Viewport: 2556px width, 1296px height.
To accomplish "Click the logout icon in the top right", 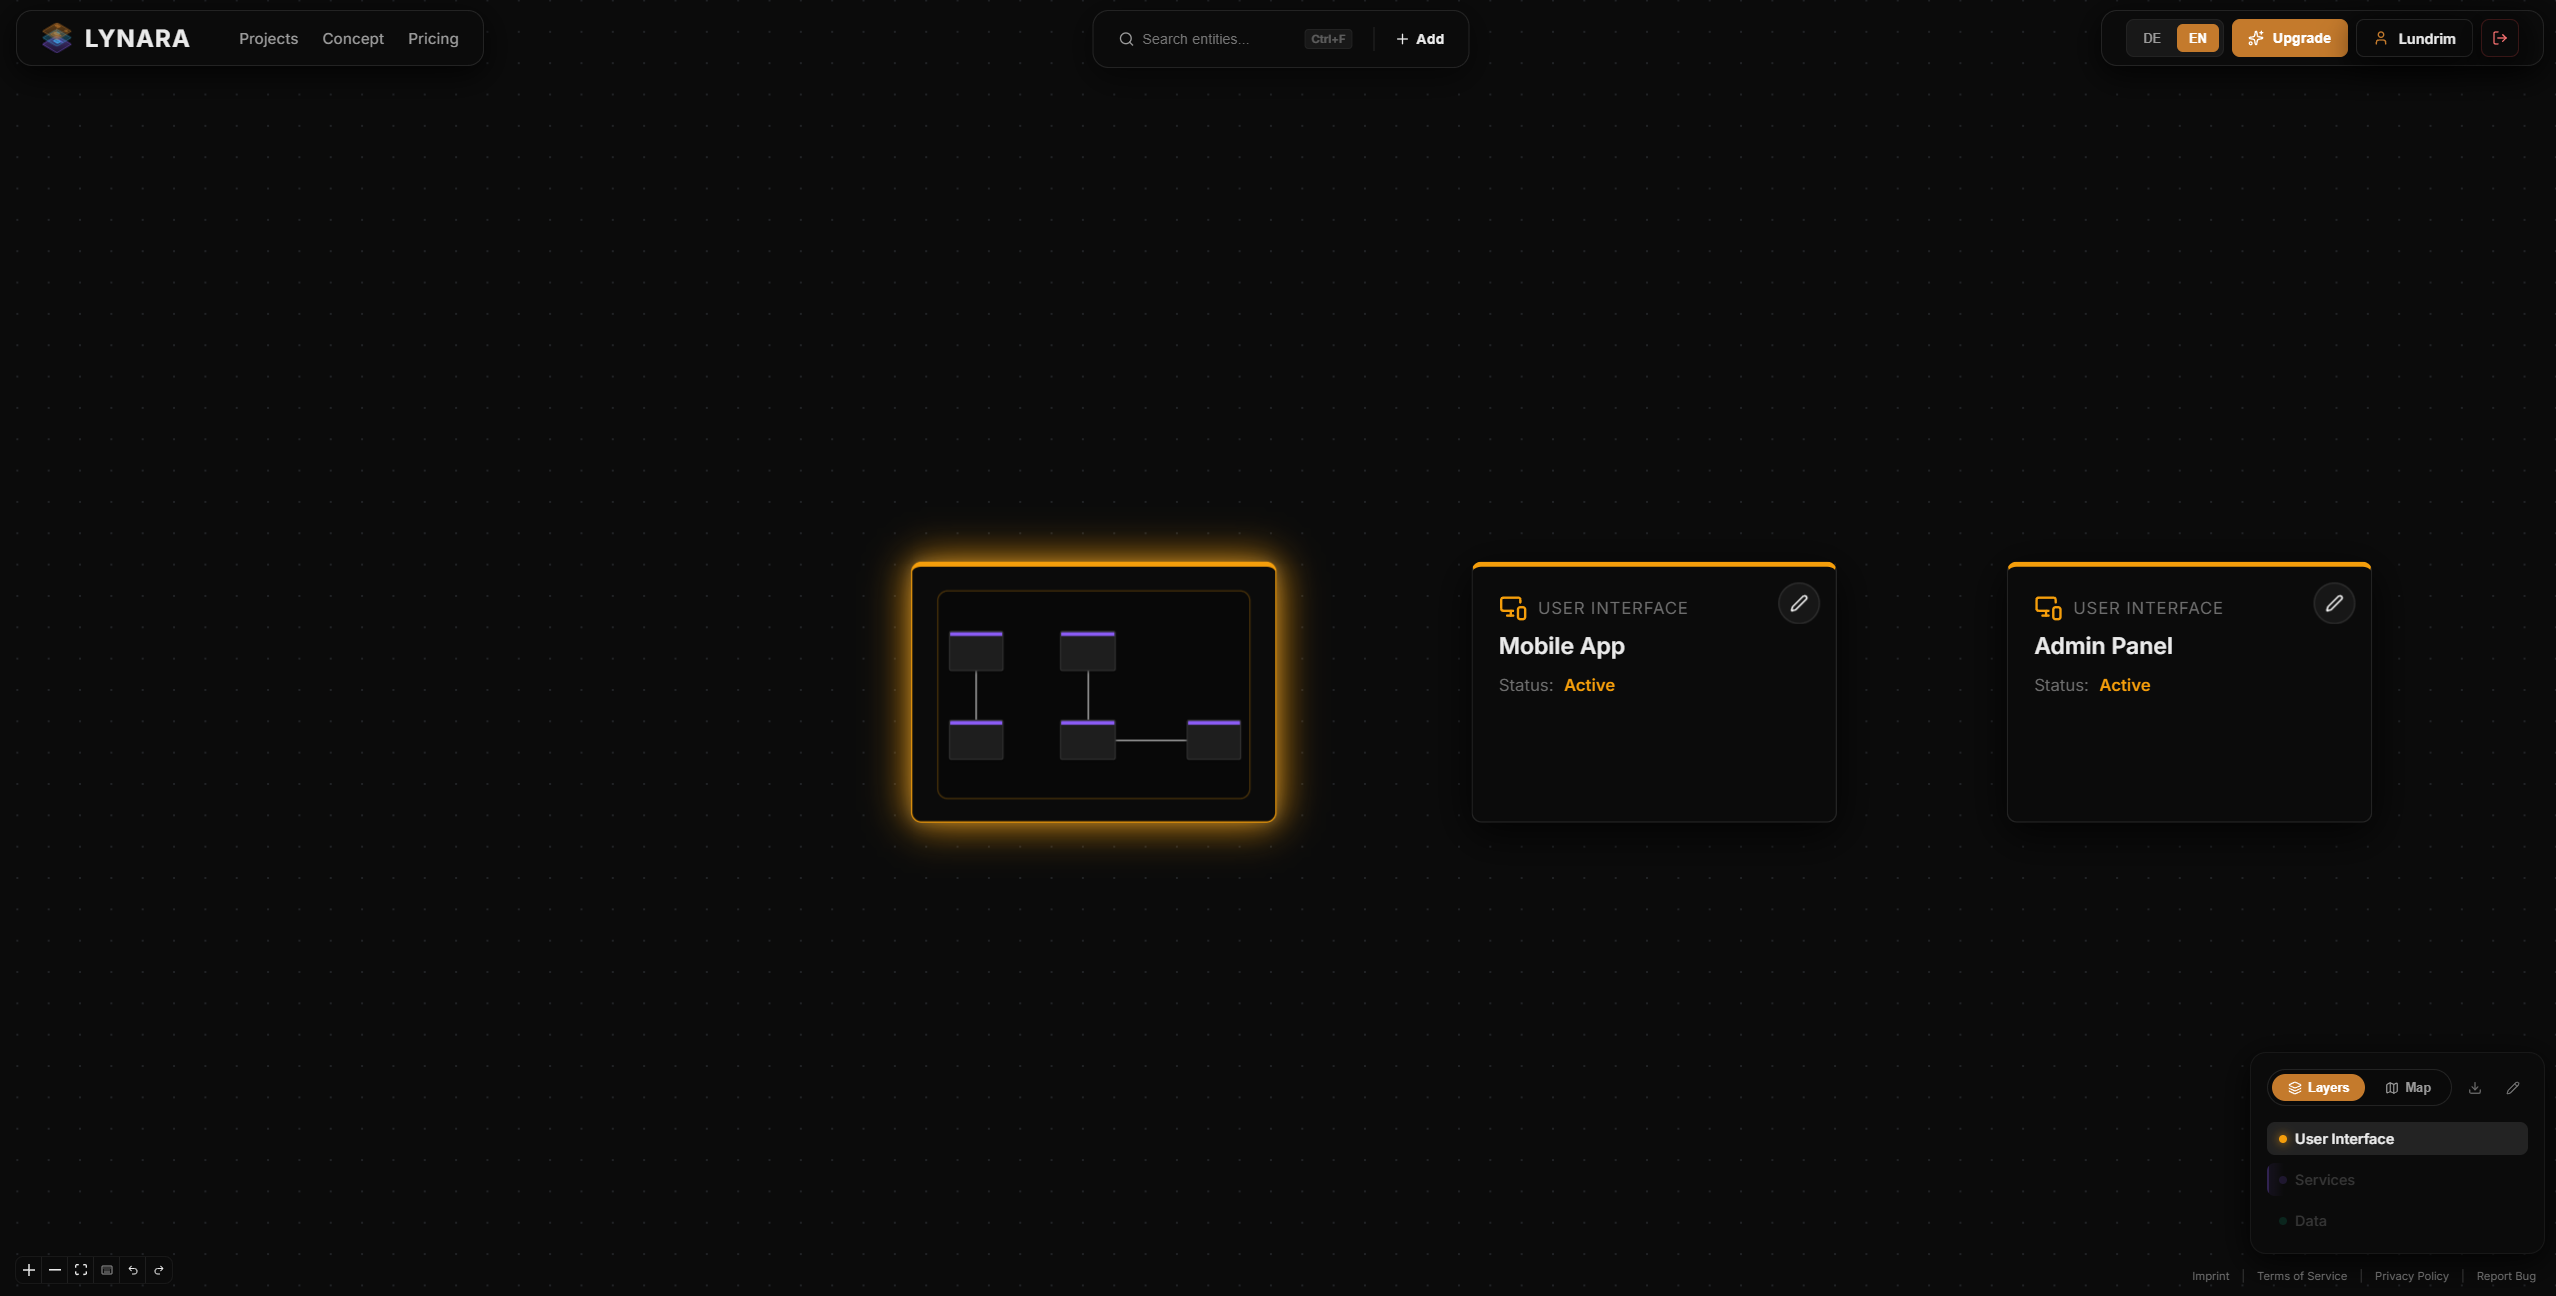I will [x=2499, y=38].
